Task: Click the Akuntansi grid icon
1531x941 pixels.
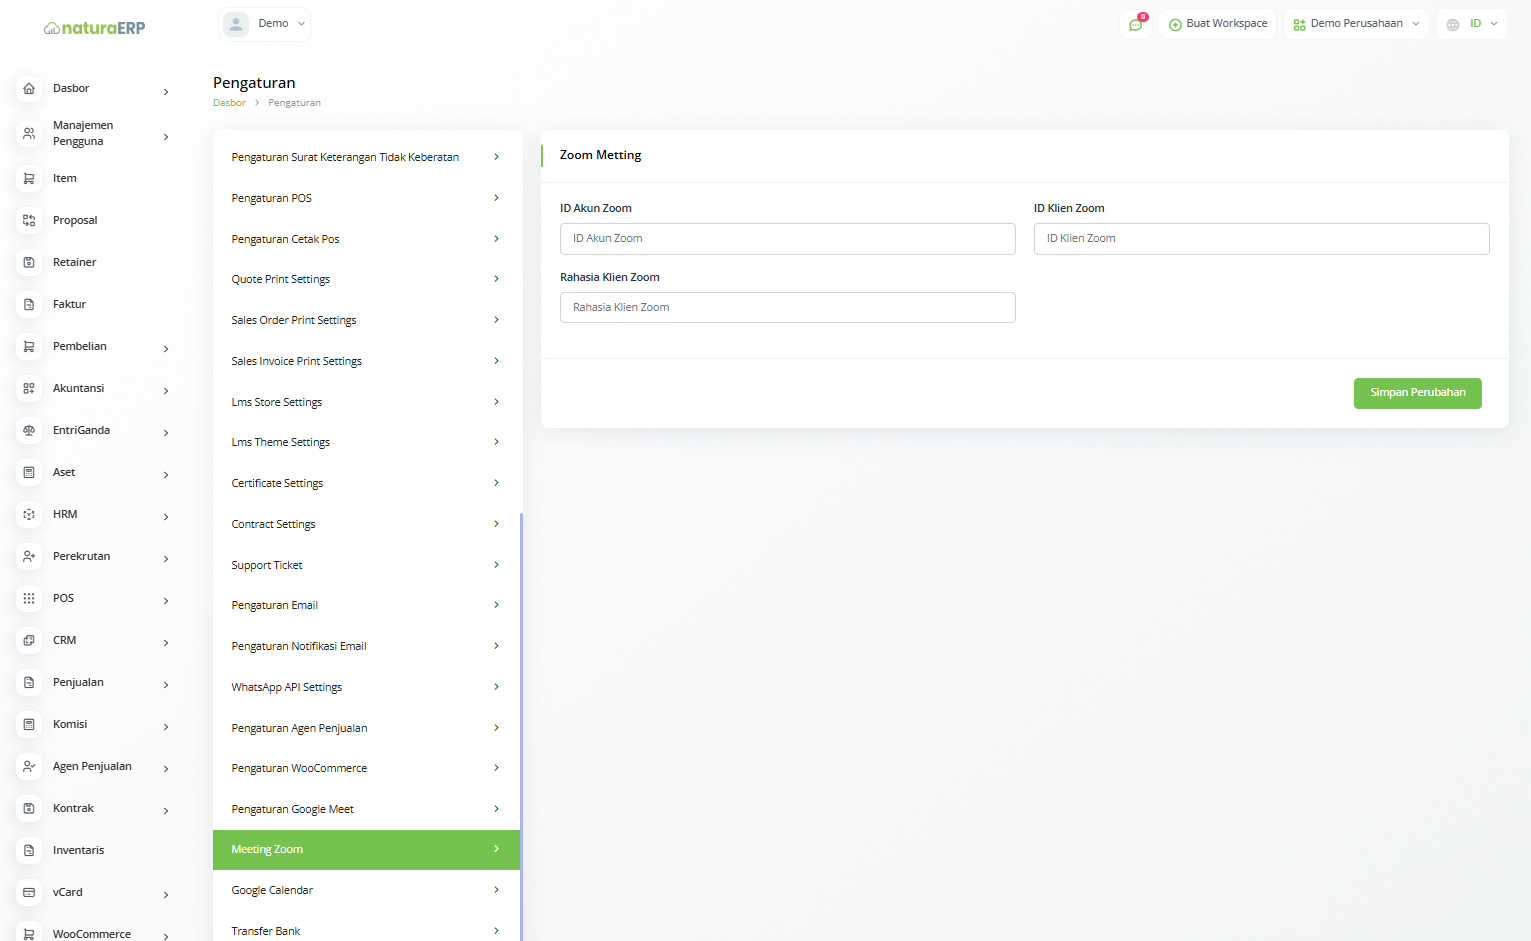Action: 29,388
